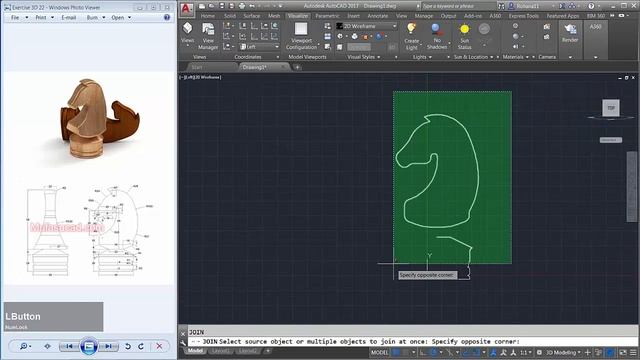Toggle Sun Status
The height and width of the screenshot is (360, 640).
click(x=464, y=36)
